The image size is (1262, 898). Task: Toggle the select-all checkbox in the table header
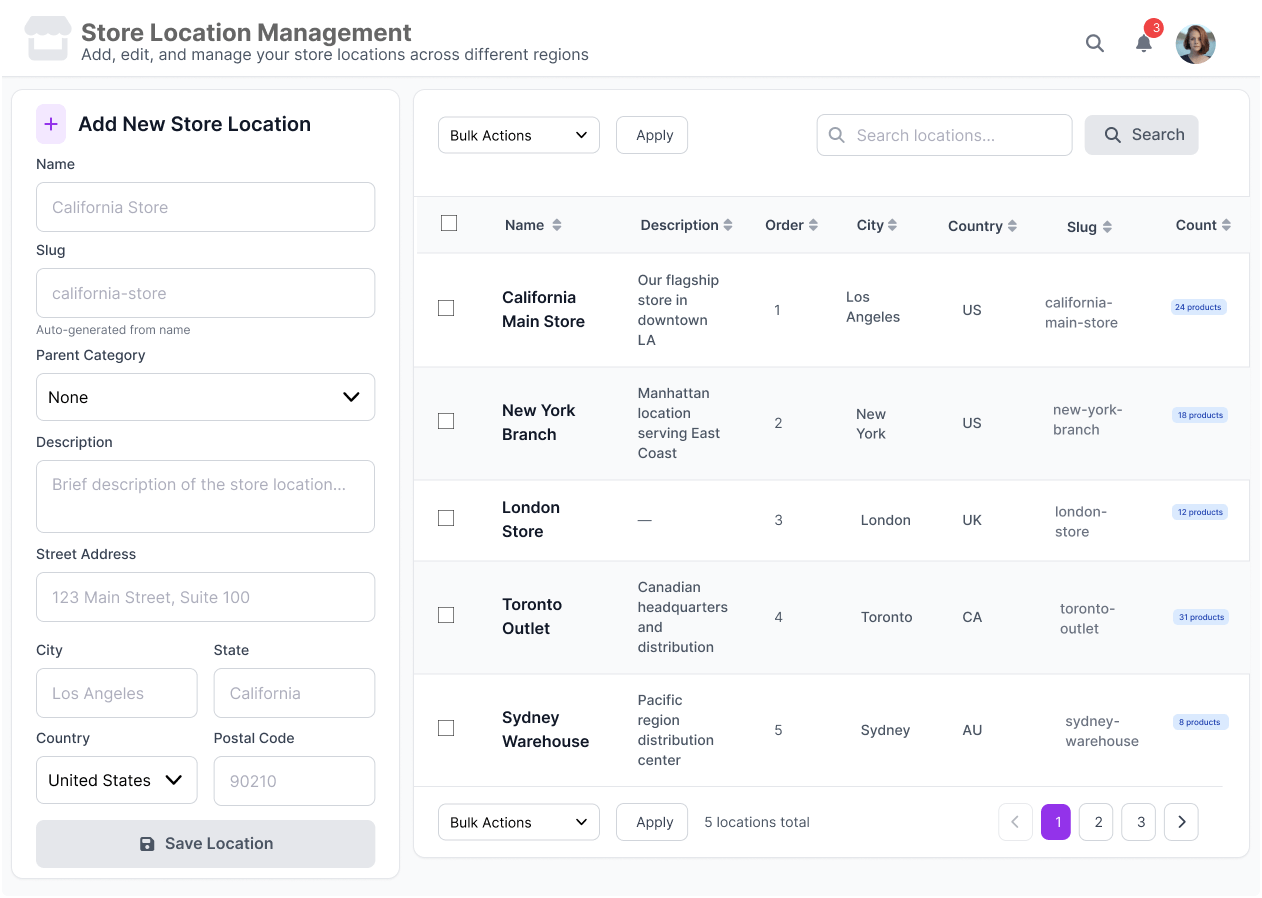click(449, 224)
